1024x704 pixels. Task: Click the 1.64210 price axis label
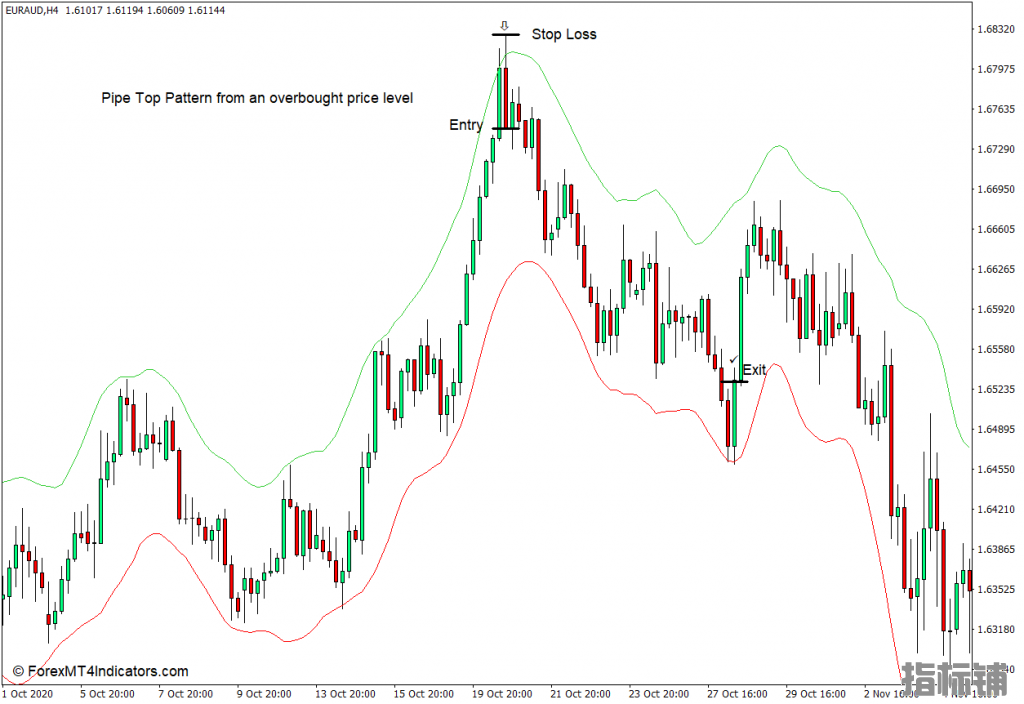[996, 509]
